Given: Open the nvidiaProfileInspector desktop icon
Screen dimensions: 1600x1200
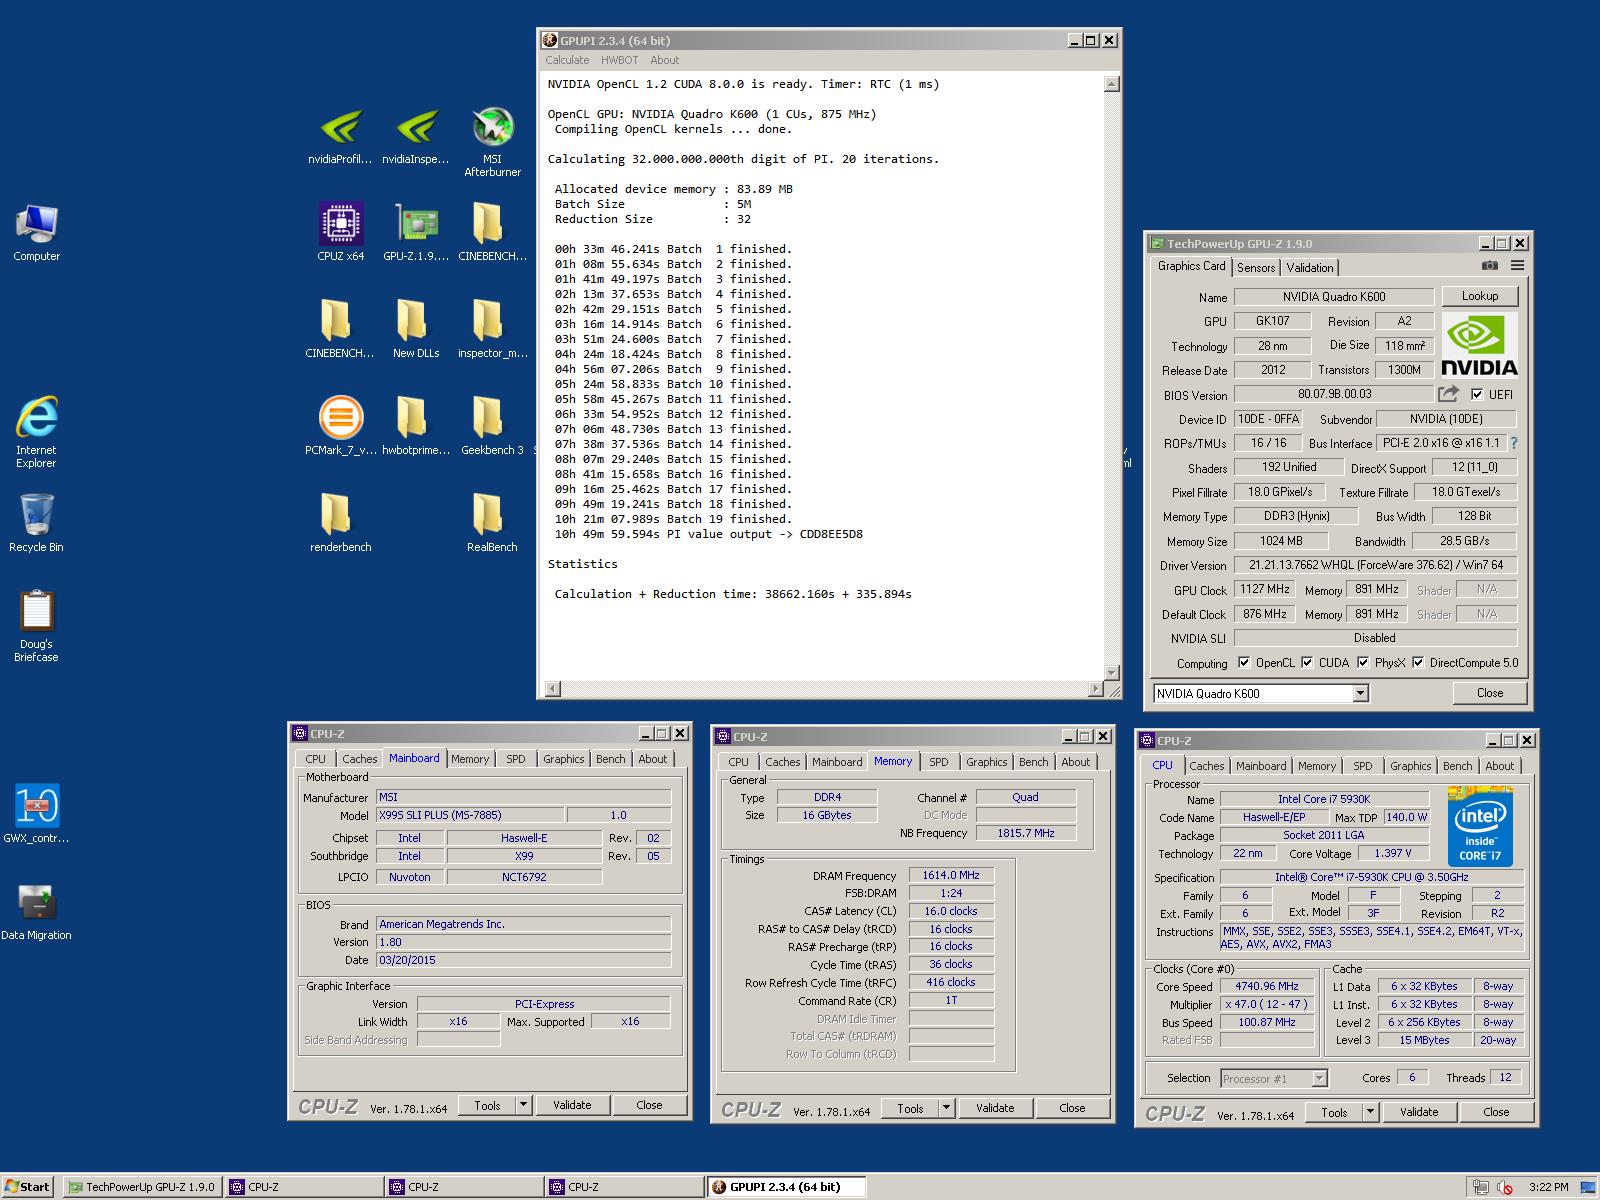Looking at the screenshot, I should click(x=340, y=138).
